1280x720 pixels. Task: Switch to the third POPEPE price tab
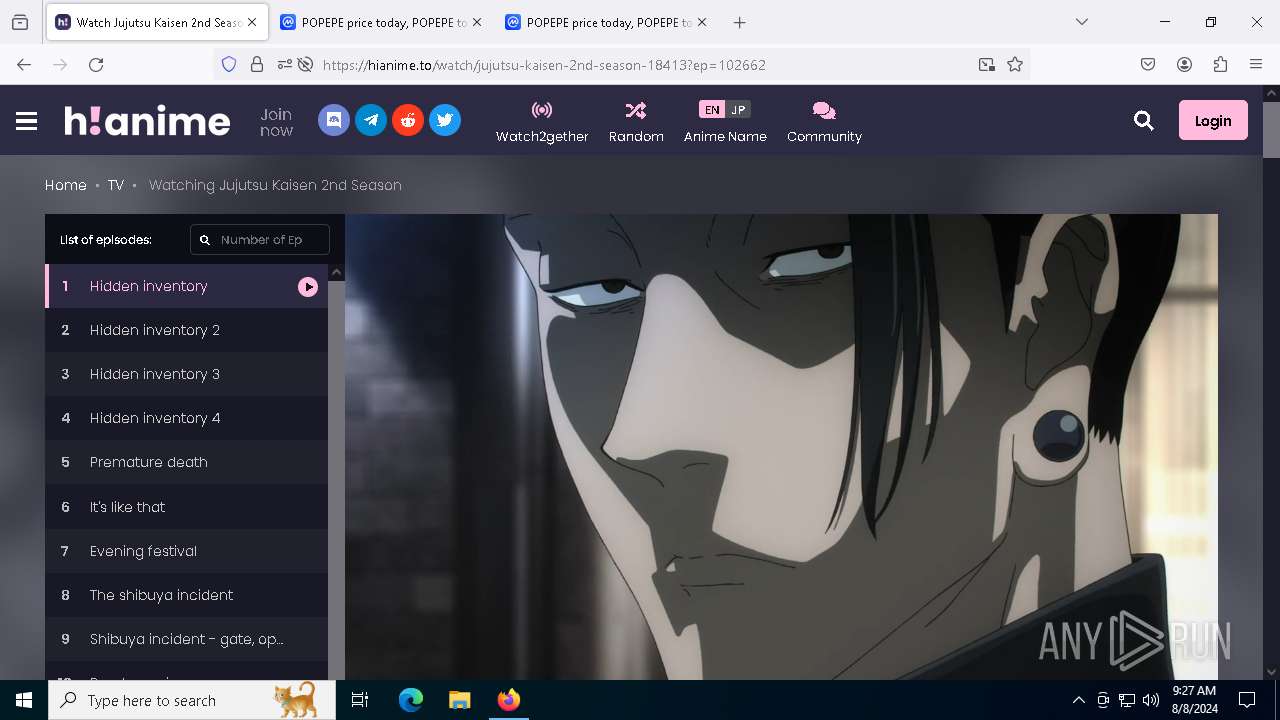(606, 22)
